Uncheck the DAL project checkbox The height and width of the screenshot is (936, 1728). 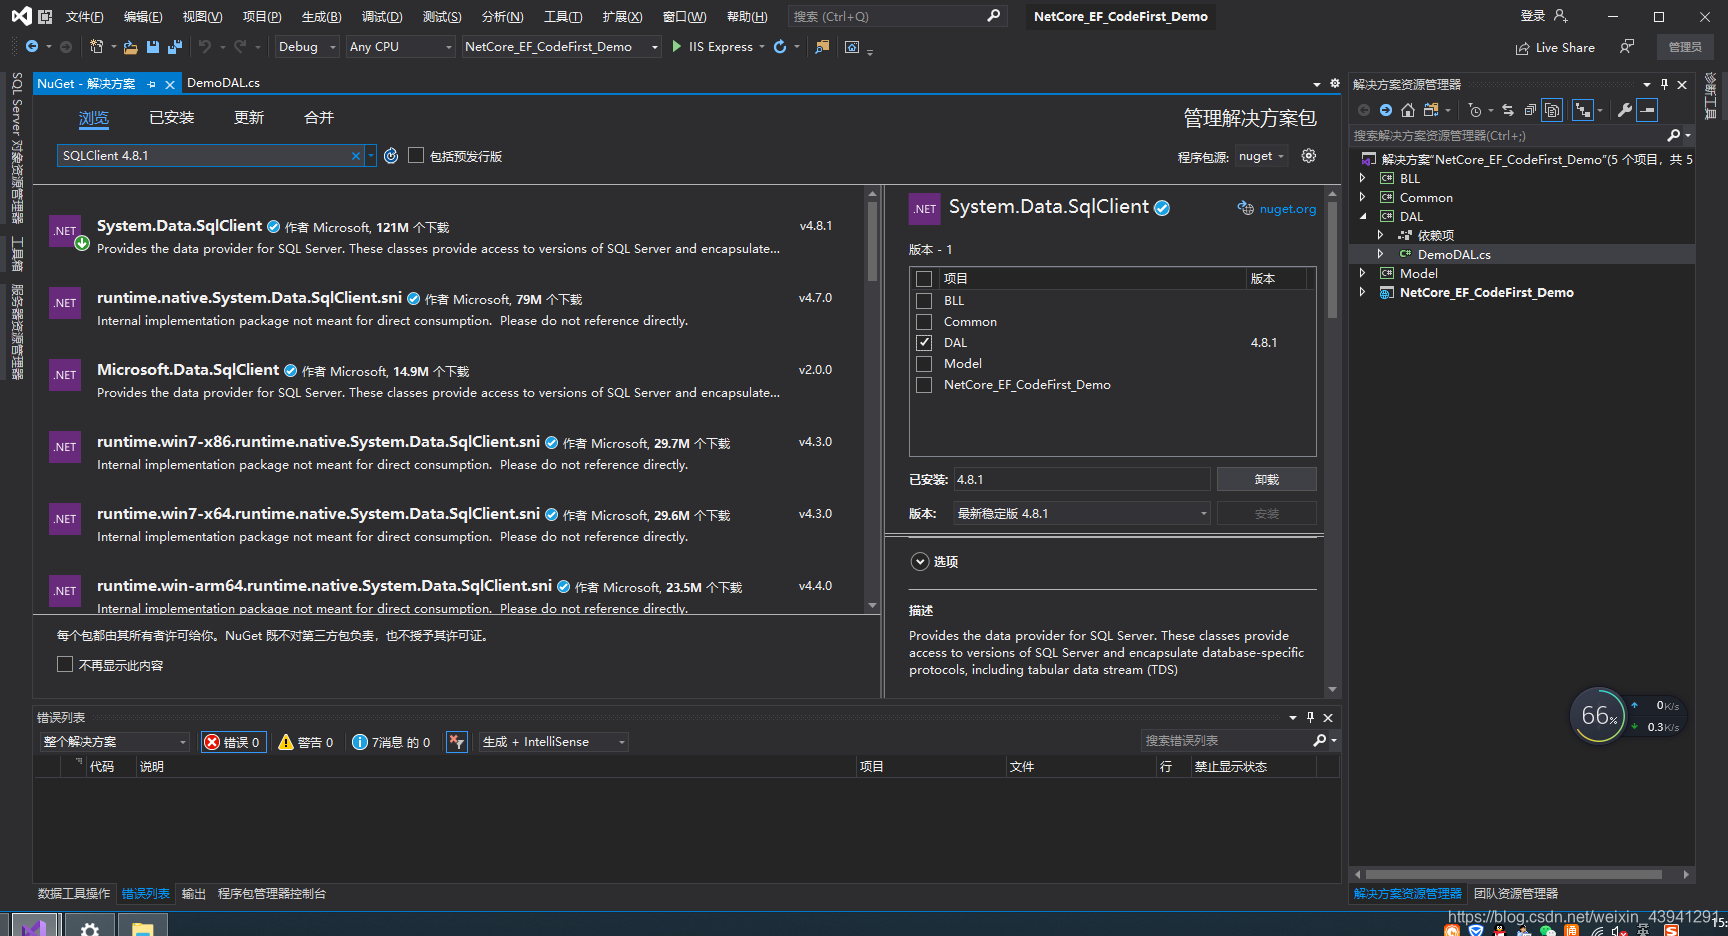coord(924,342)
